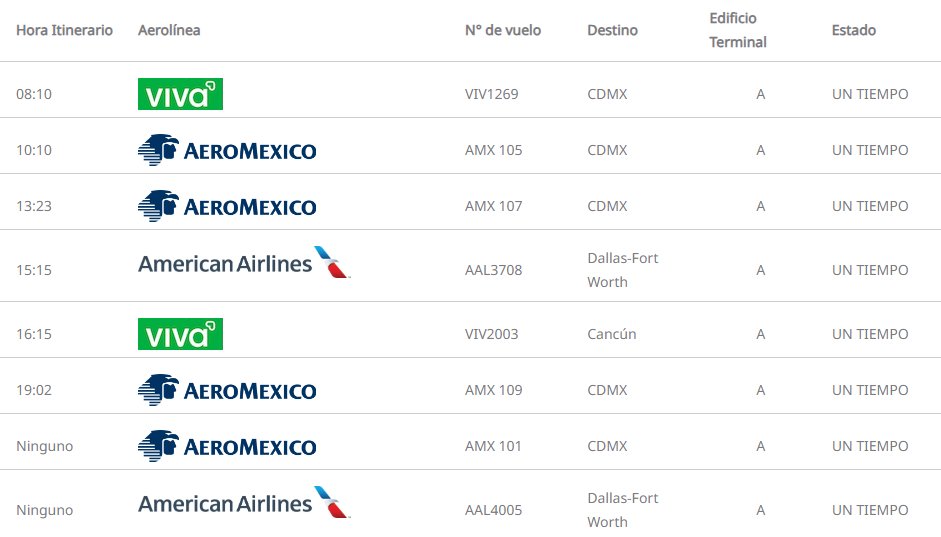Select flight number VIV2003
The image size is (941, 537).
click(492, 334)
